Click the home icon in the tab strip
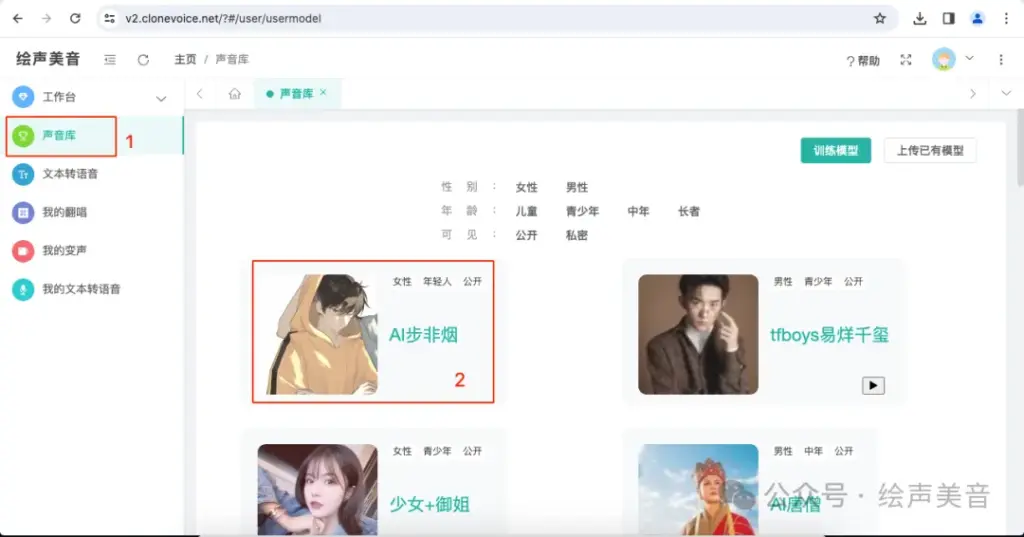The image size is (1024, 537). tap(234, 93)
